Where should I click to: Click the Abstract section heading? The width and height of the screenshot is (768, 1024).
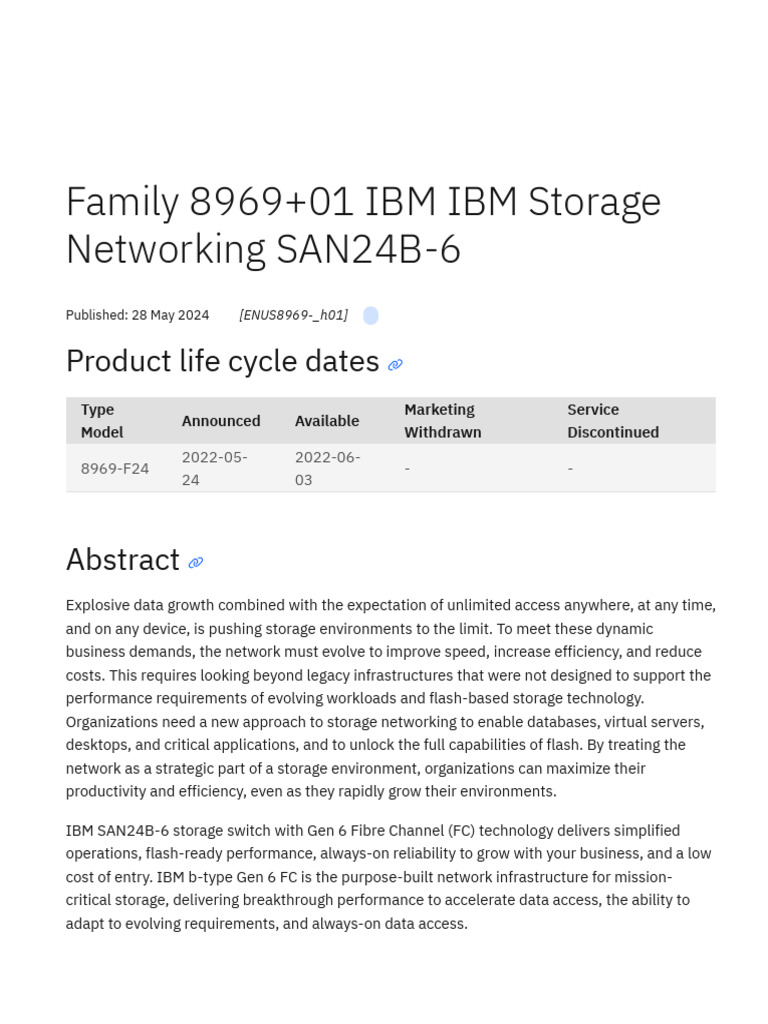point(122,559)
